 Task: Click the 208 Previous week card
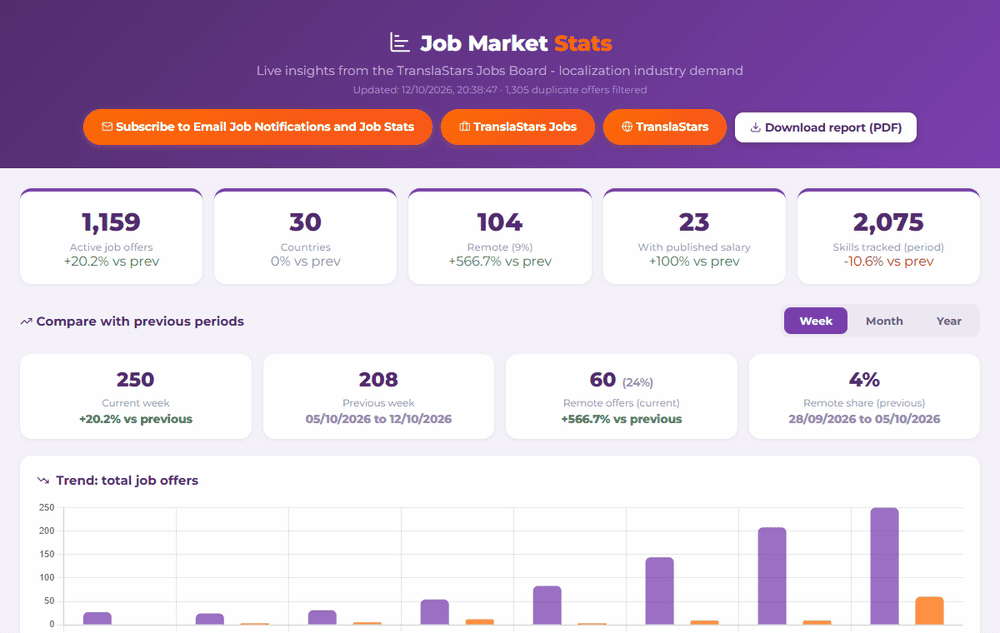pyautogui.click(x=379, y=397)
